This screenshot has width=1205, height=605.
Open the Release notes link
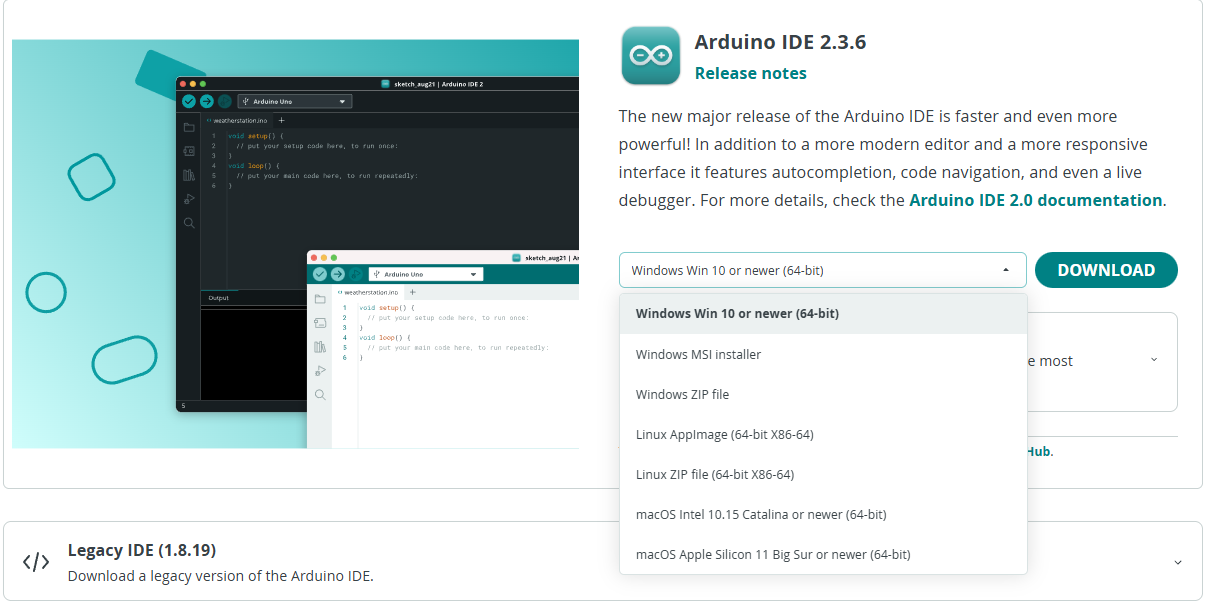[x=750, y=73]
